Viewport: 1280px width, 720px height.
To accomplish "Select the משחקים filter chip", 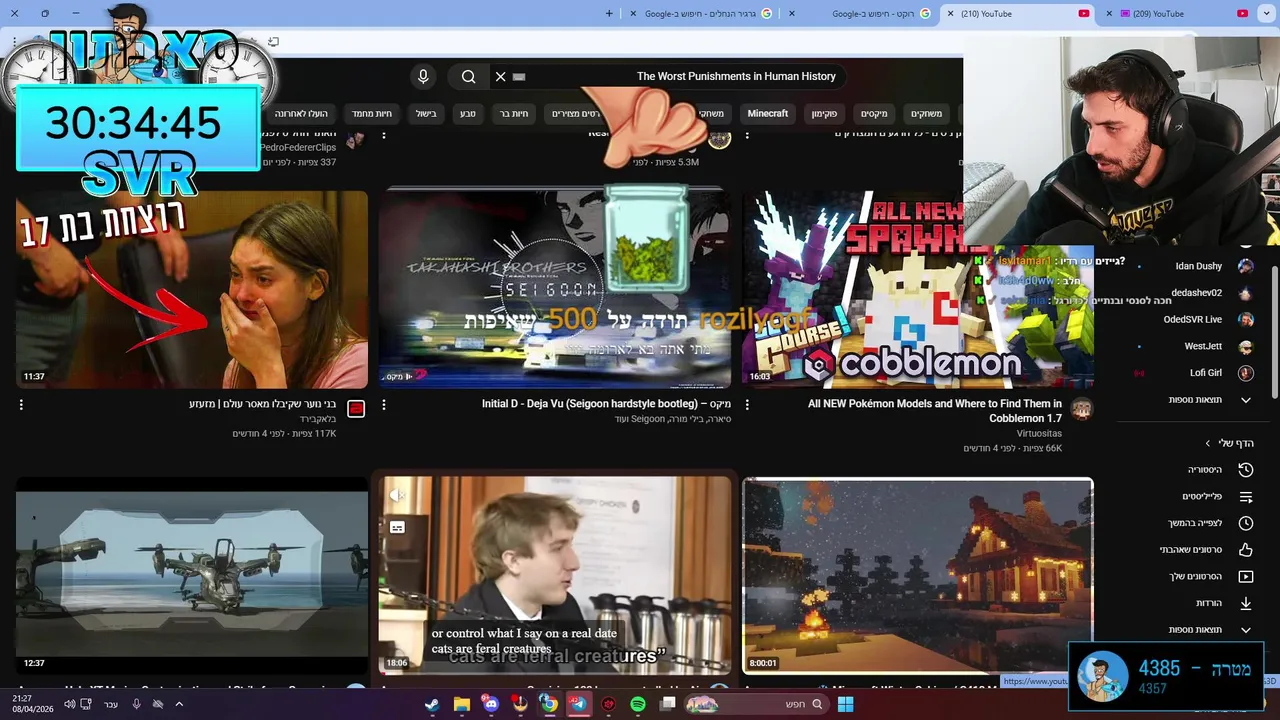I will (926, 114).
